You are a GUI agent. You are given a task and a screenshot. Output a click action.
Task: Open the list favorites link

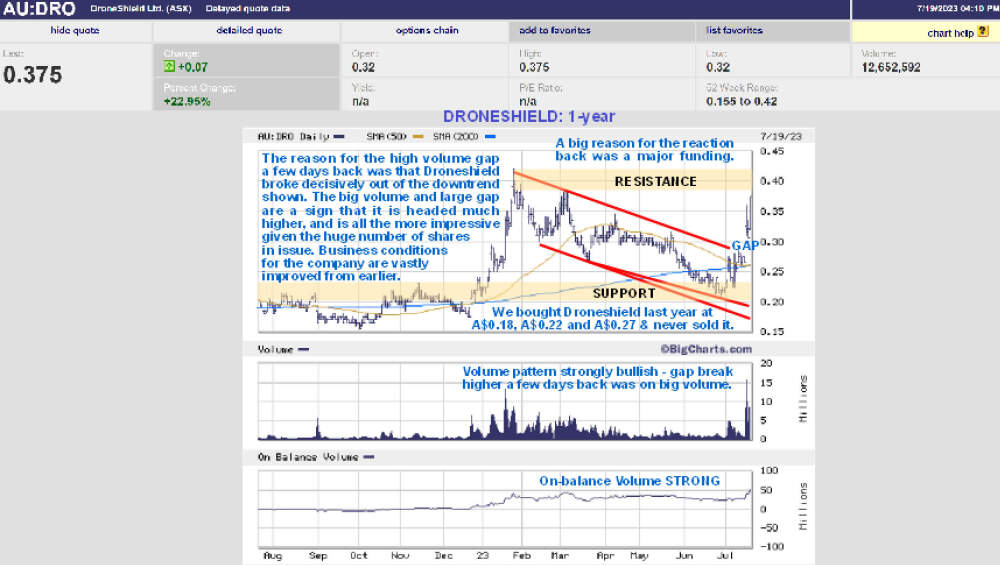[734, 30]
